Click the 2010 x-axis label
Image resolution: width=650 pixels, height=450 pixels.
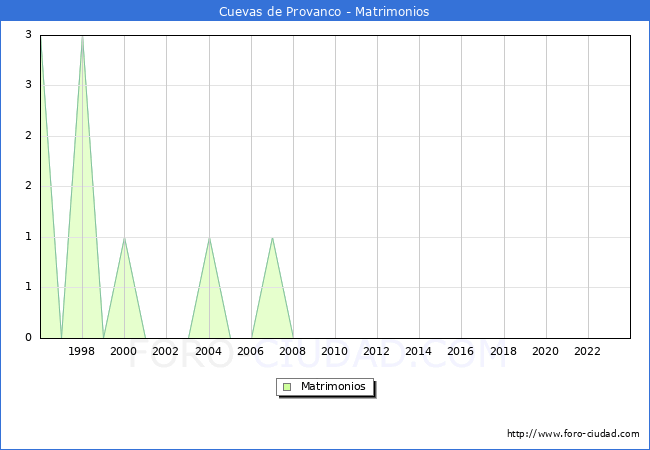tap(335, 352)
